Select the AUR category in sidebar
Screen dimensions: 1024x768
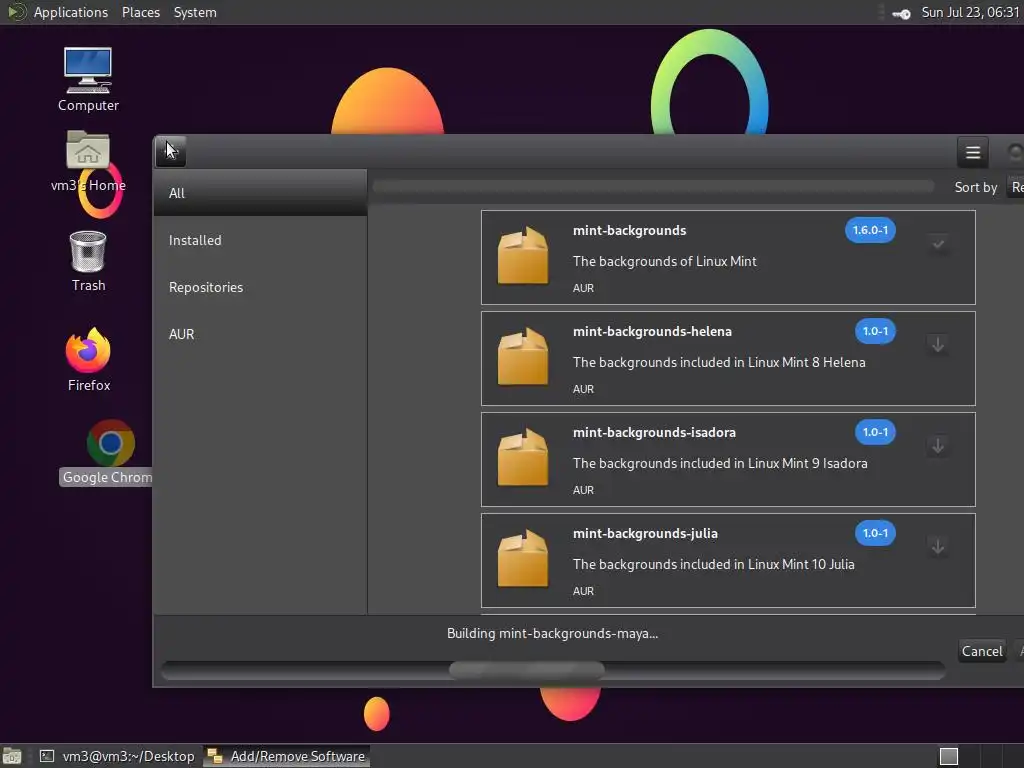[260, 334]
